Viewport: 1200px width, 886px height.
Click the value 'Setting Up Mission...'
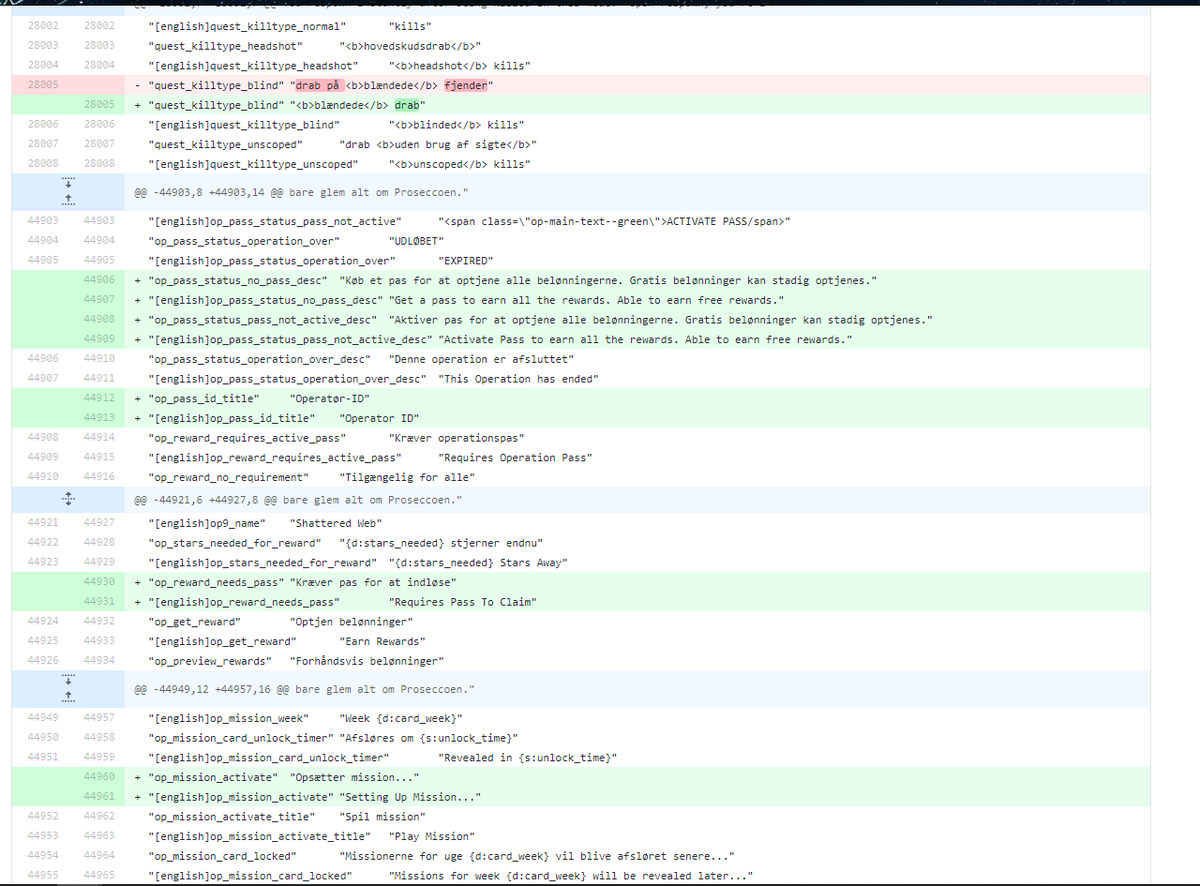pyautogui.click(x=411, y=797)
